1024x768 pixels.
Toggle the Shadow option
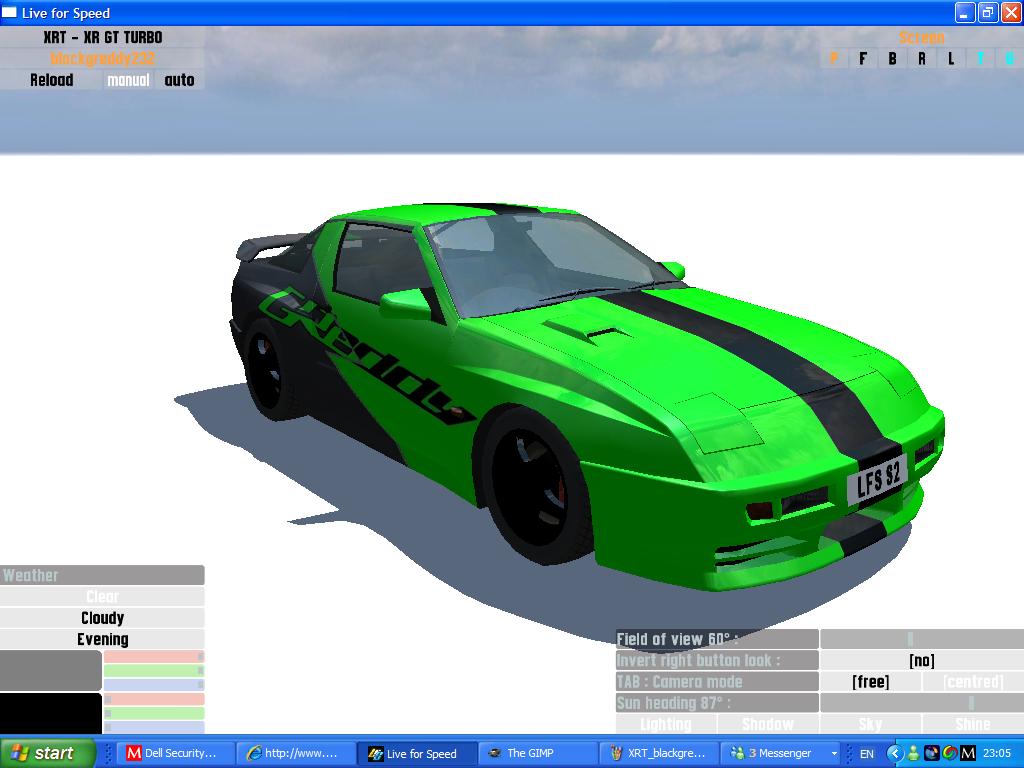click(768, 724)
